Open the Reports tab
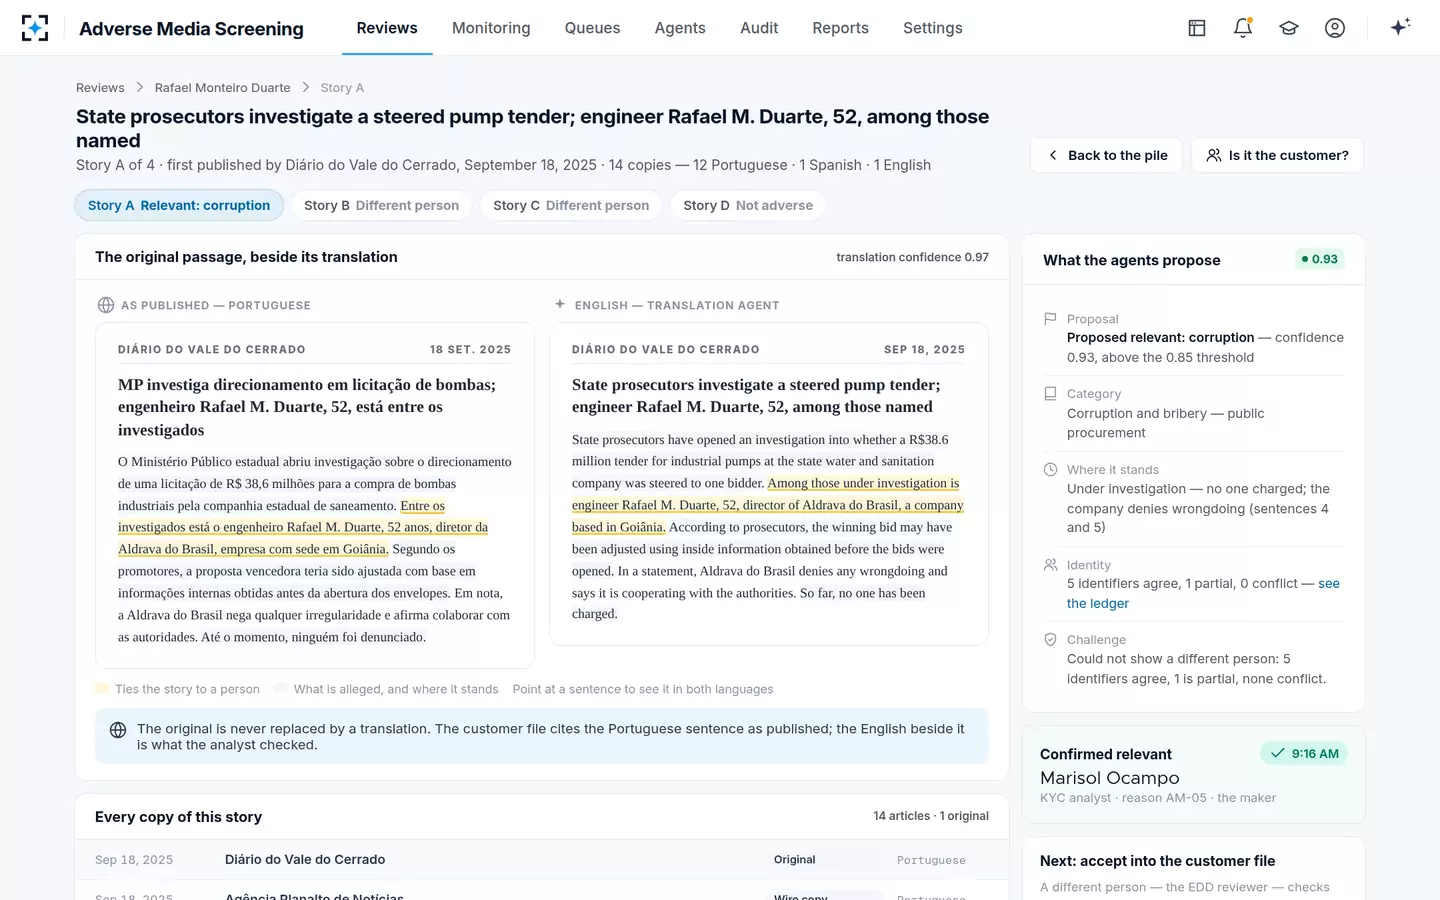 tap(840, 28)
